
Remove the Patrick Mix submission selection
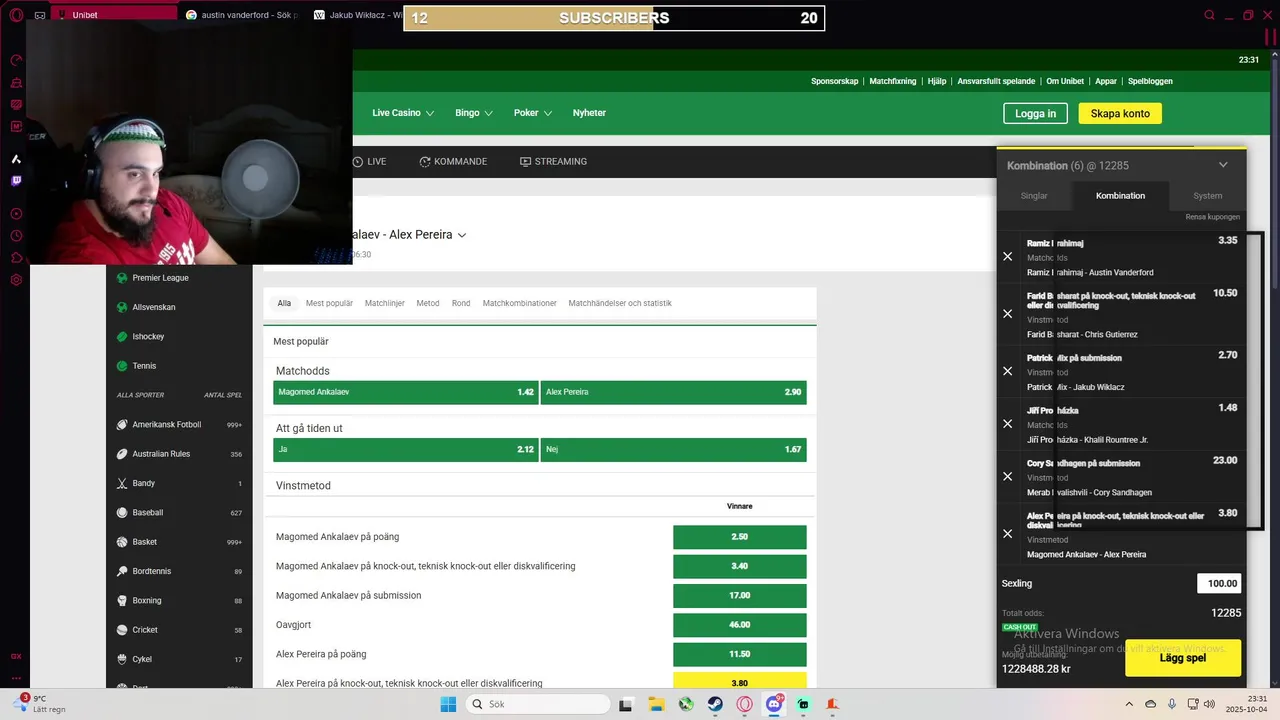pos(1008,371)
